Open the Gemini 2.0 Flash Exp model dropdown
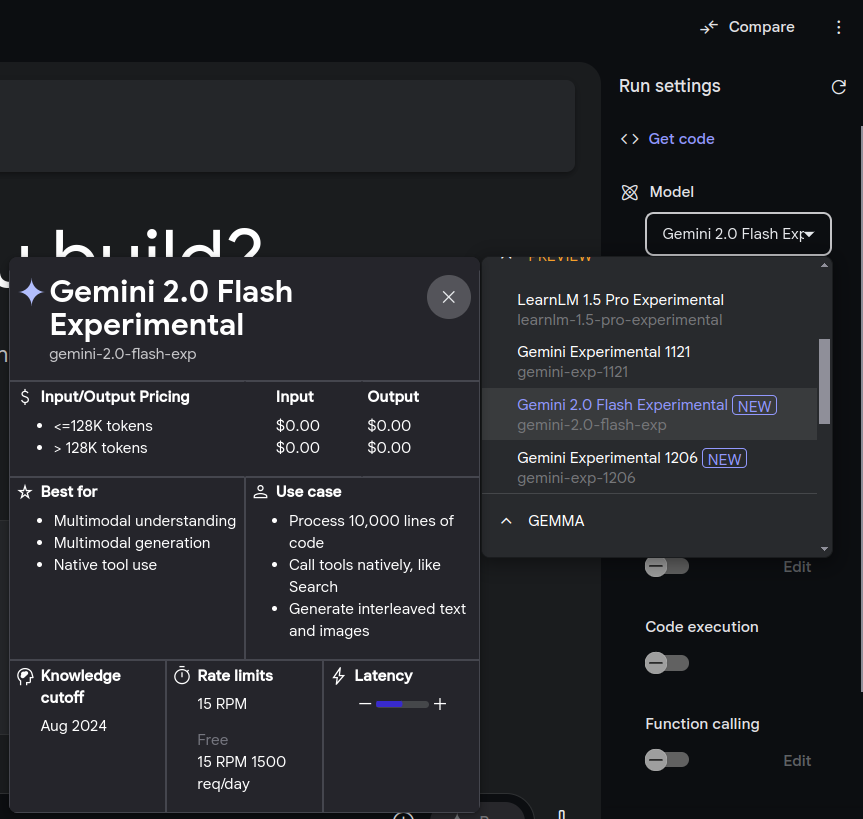This screenshot has width=863, height=819. [x=738, y=233]
